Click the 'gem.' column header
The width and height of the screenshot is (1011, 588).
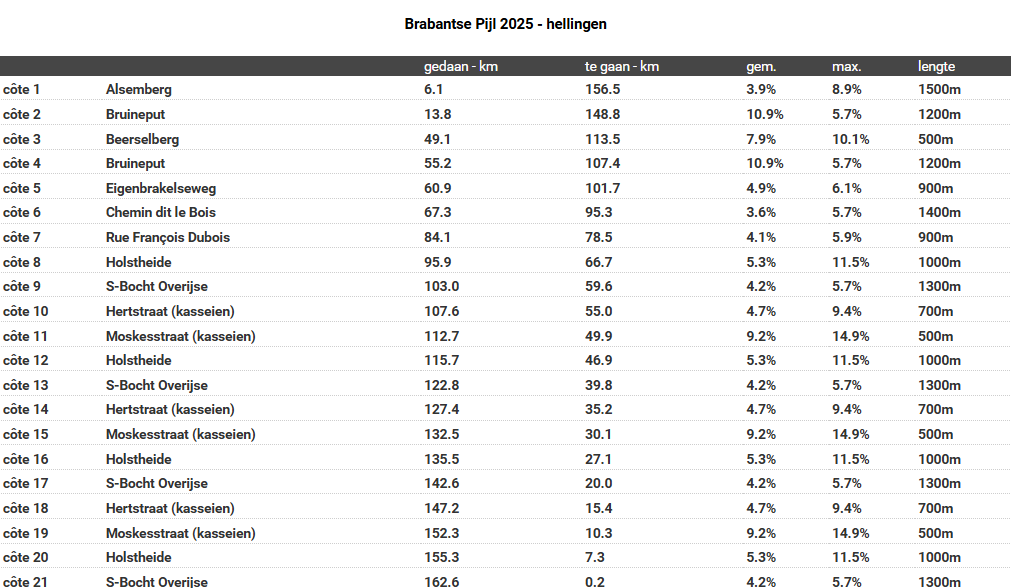click(761, 67)
